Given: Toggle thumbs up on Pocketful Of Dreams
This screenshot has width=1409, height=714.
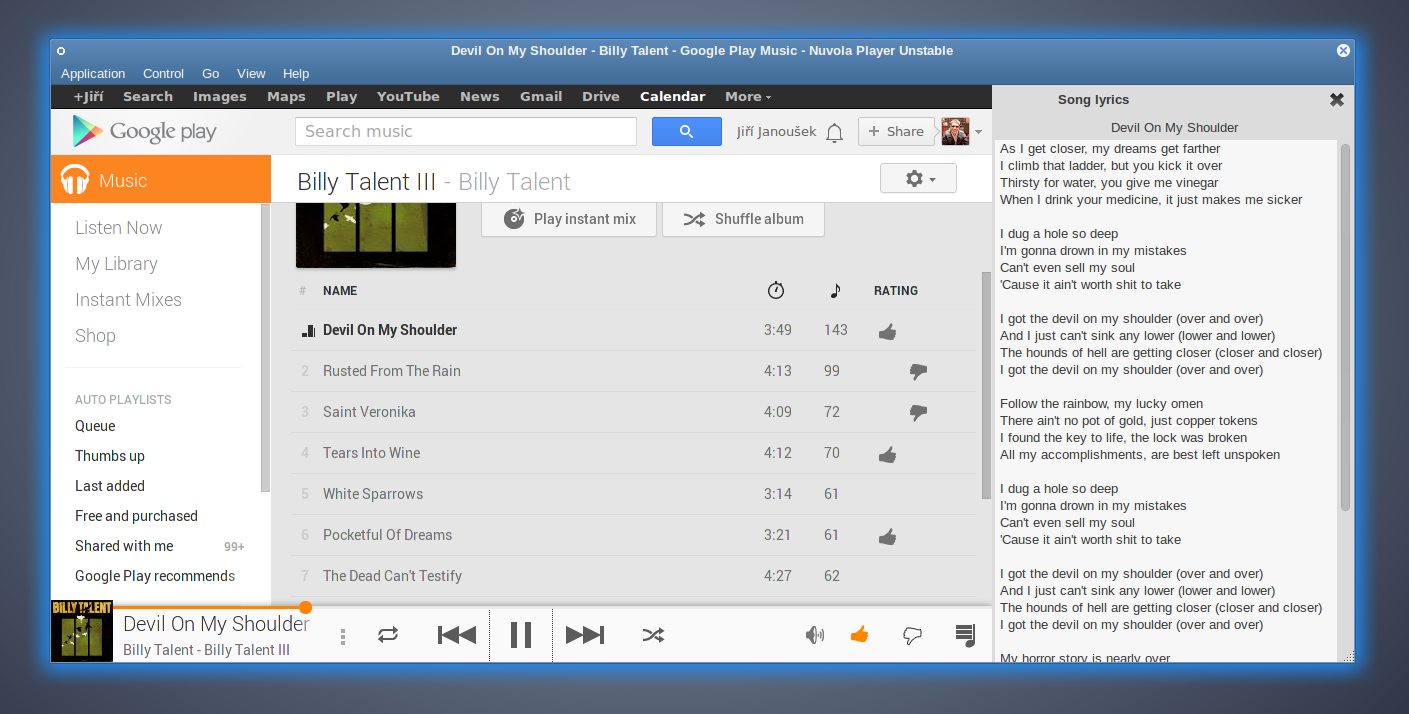Looking at the screenshot, I should [x=887, y=536].
